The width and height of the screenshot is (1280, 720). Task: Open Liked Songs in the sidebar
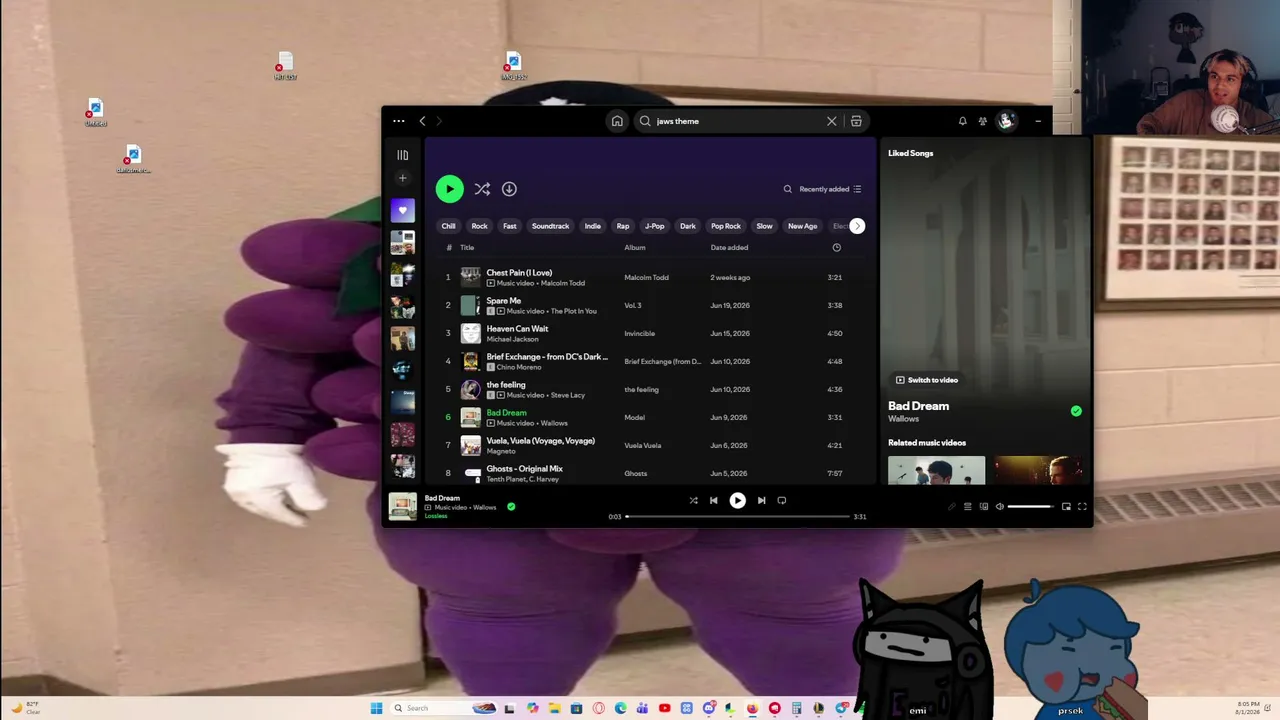tap(402, 211)
